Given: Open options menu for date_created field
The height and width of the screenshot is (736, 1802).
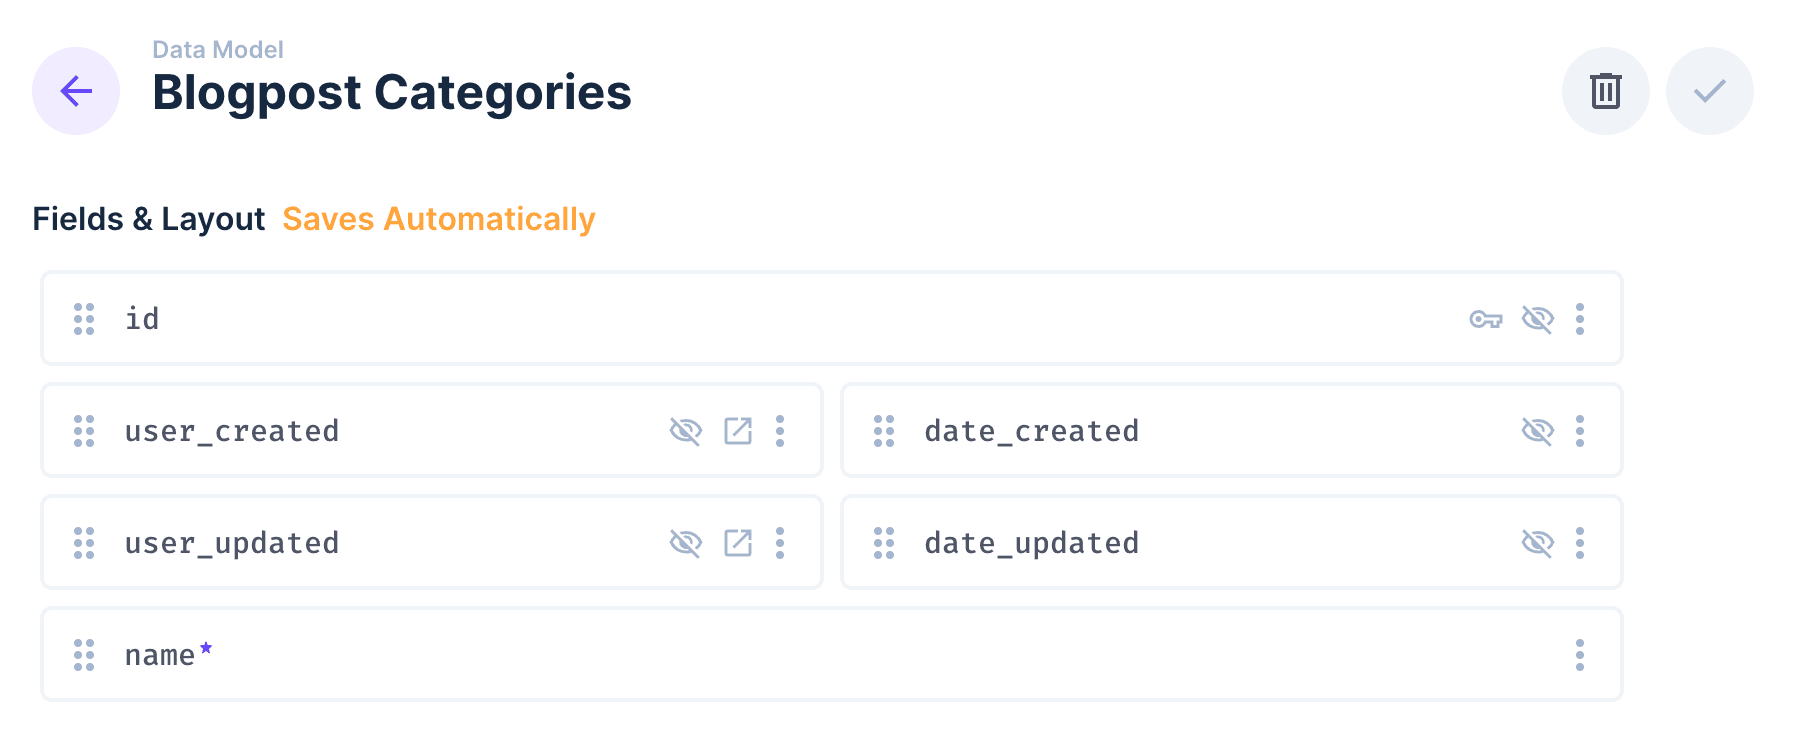Looking at the screenshot, I should [1580, 431].
